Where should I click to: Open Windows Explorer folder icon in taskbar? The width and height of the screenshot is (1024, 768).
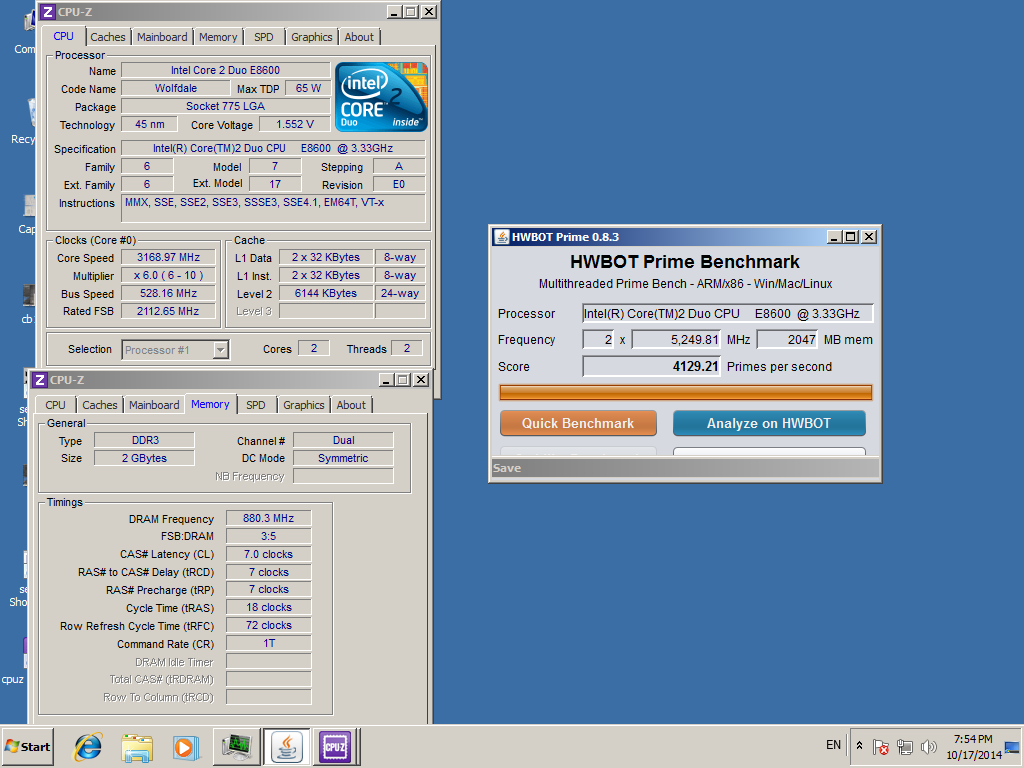137,746
